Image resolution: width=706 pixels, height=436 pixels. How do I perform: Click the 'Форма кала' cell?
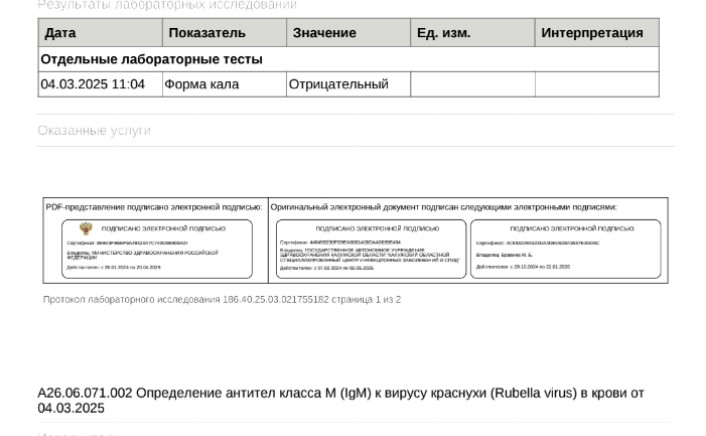(224, 84)
